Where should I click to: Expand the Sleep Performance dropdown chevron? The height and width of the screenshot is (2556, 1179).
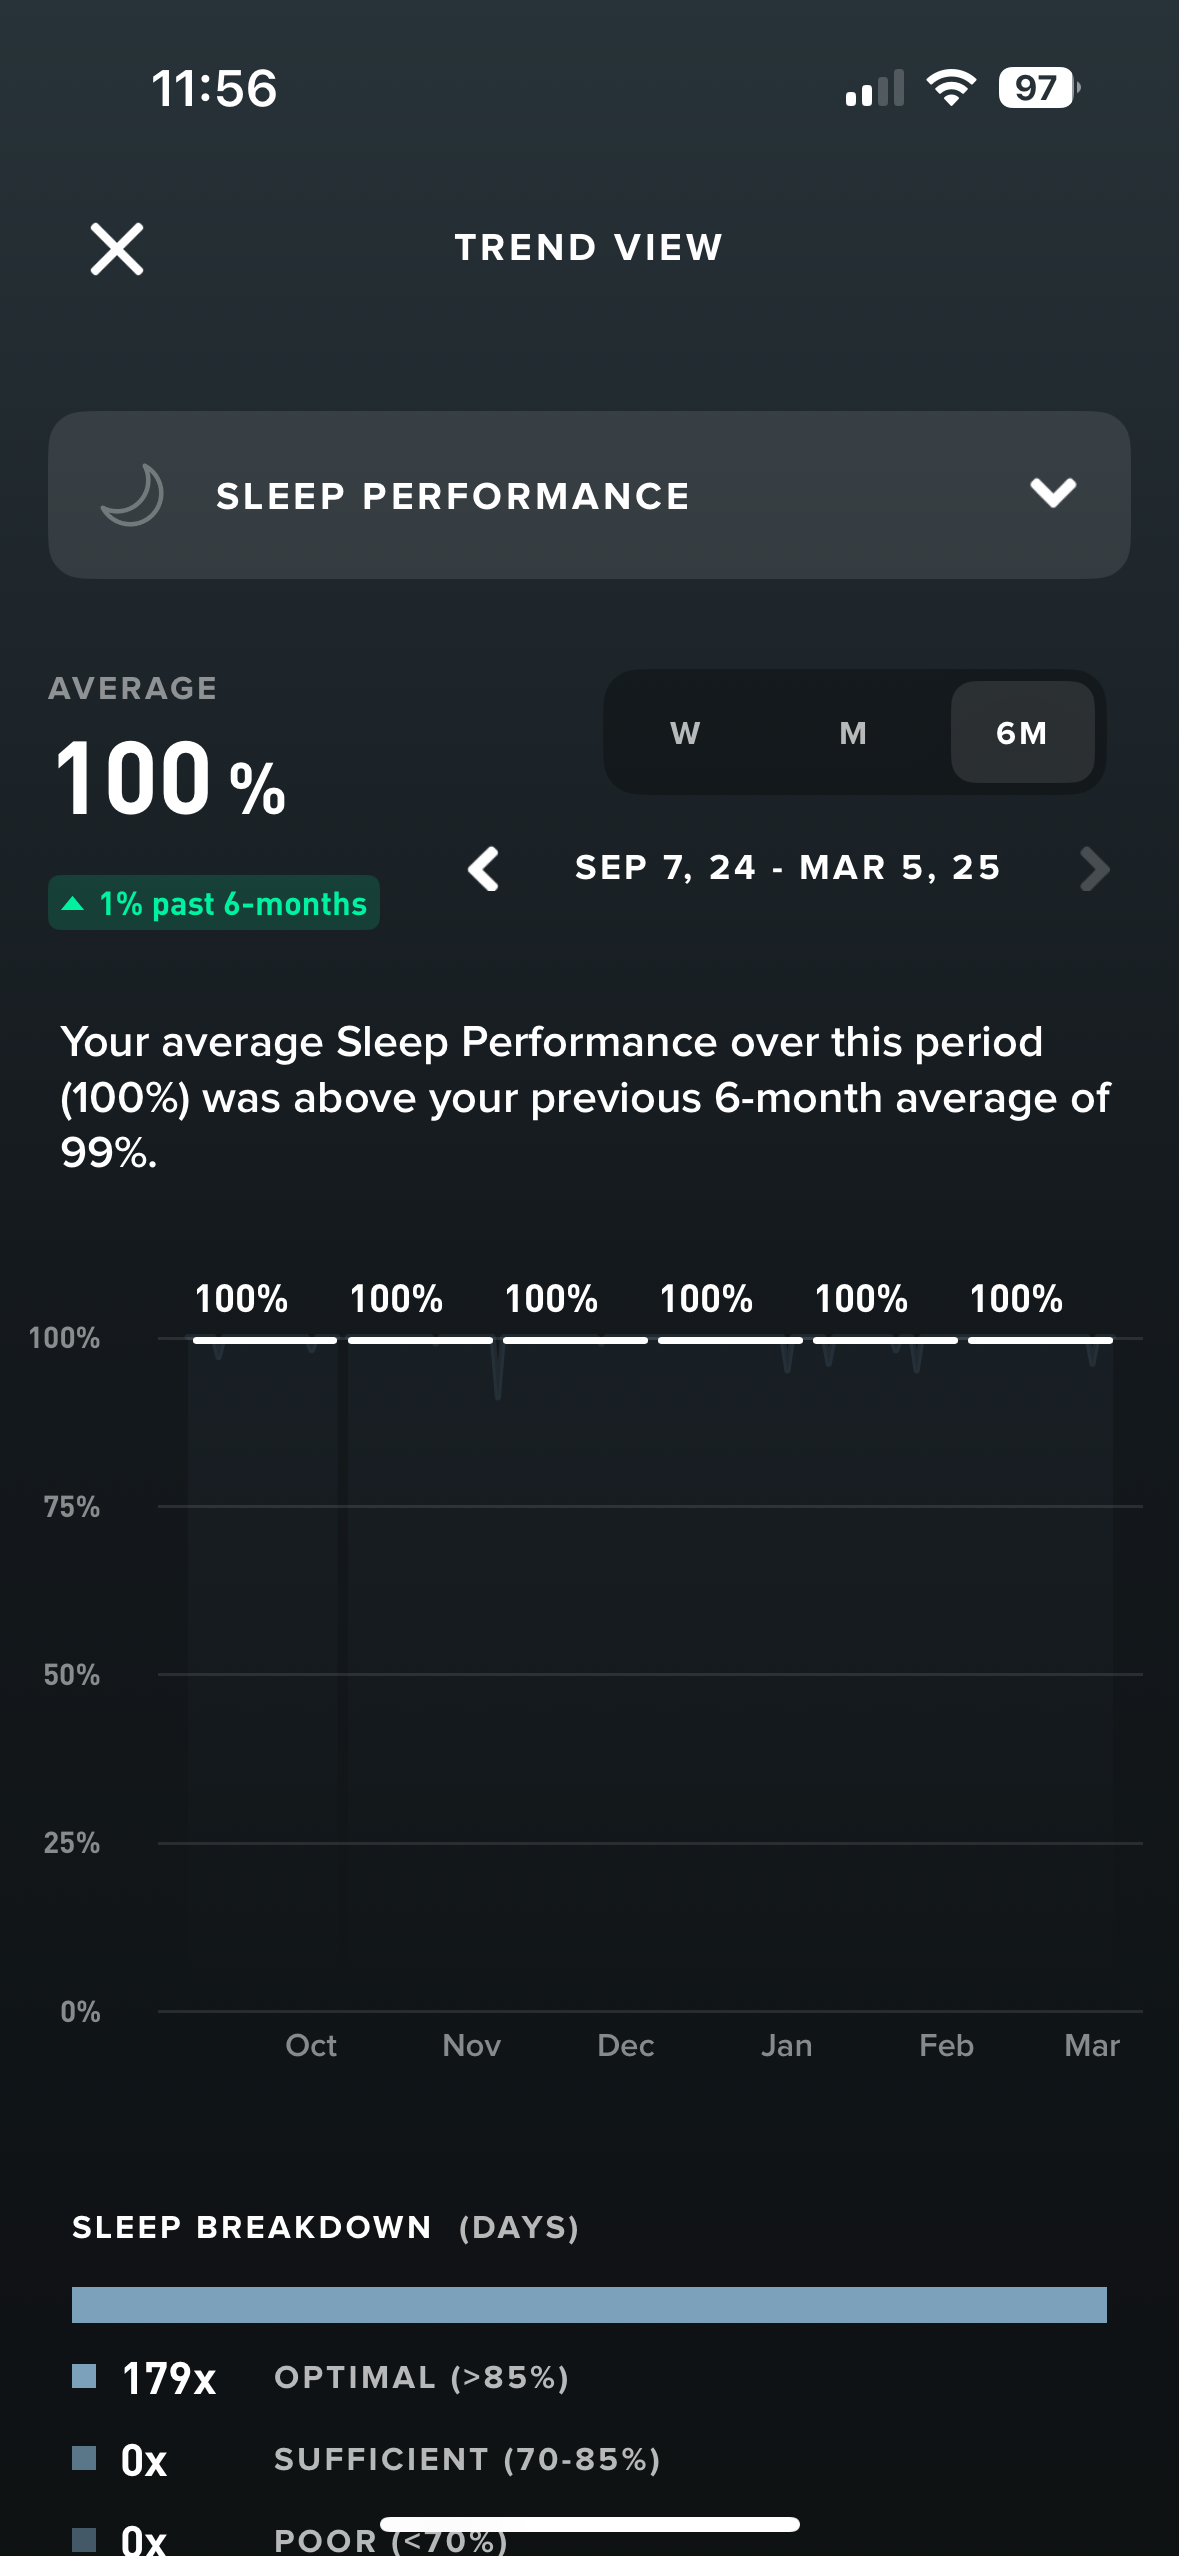1053,493
